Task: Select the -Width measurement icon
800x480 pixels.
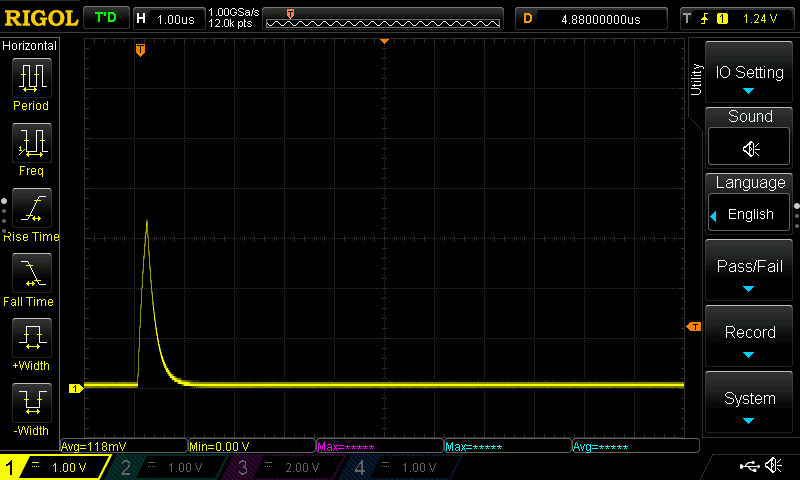Action: tap(30, 405)
